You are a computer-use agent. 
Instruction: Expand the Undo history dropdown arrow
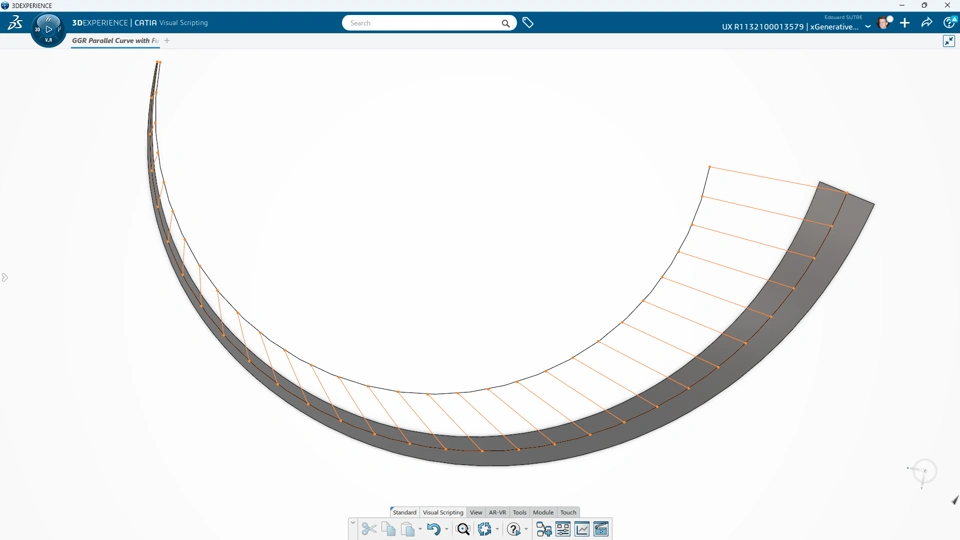tap(446, 530)
